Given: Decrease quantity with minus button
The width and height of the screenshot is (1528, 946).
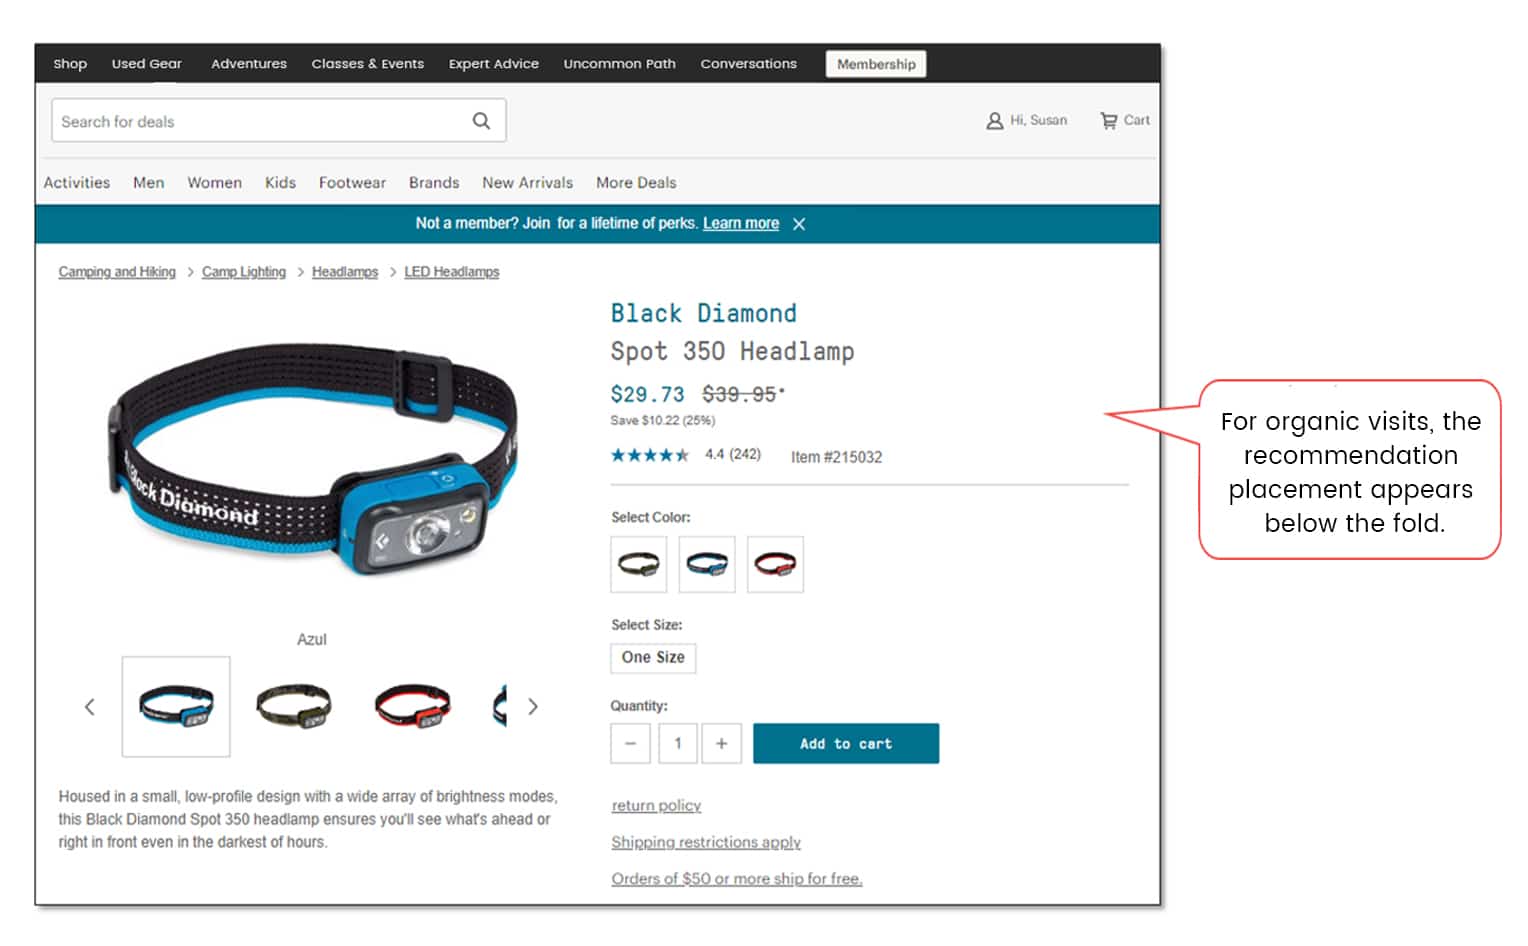Looking at the screenshot, I should [x=630, y=743].
